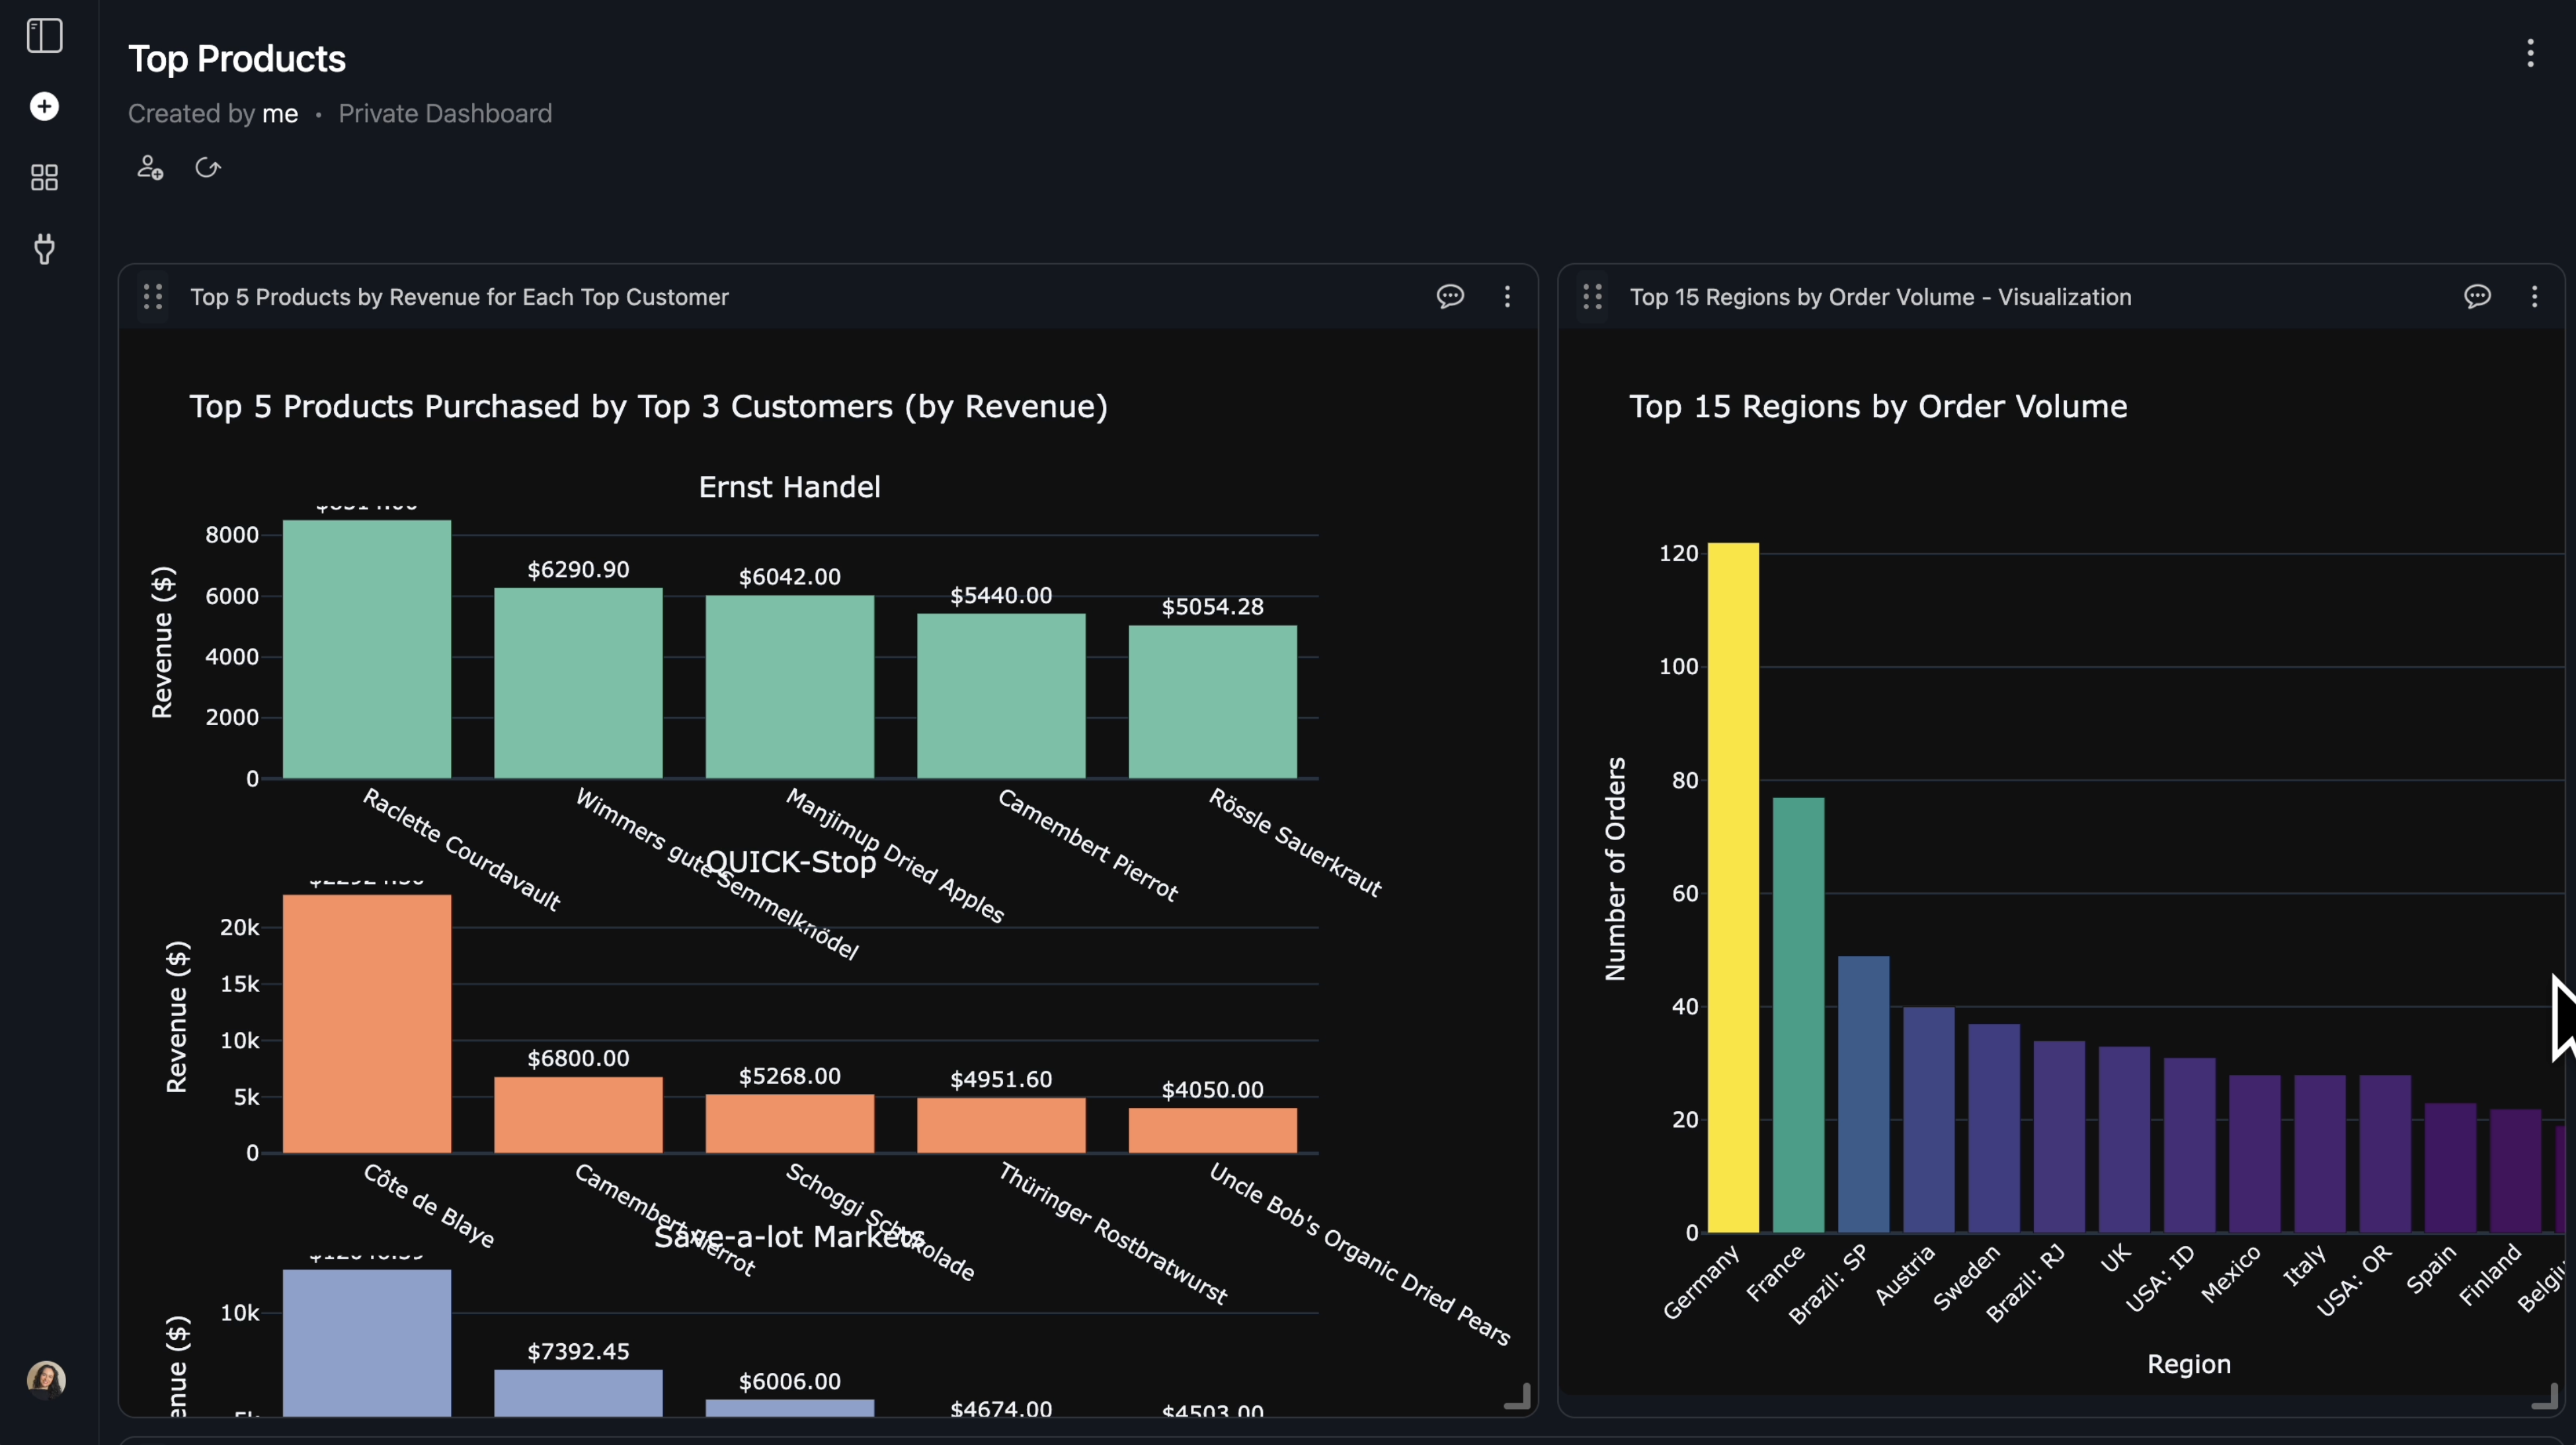Click resize handle of Top 5 Products widget

(1518, 1397)
